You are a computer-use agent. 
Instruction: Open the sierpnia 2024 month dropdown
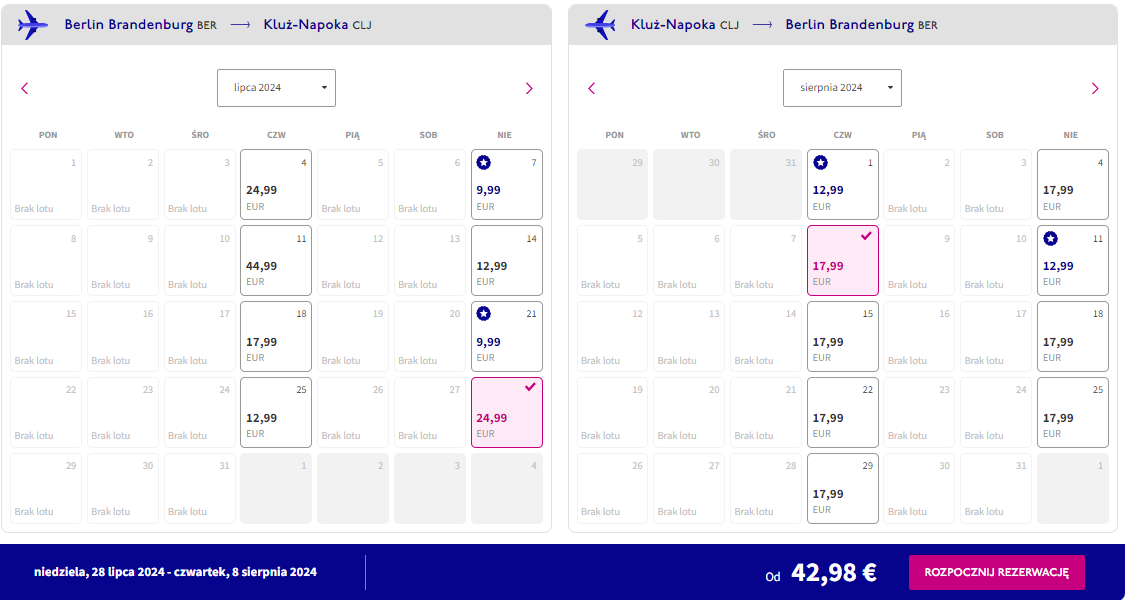[x=842, y=88]
